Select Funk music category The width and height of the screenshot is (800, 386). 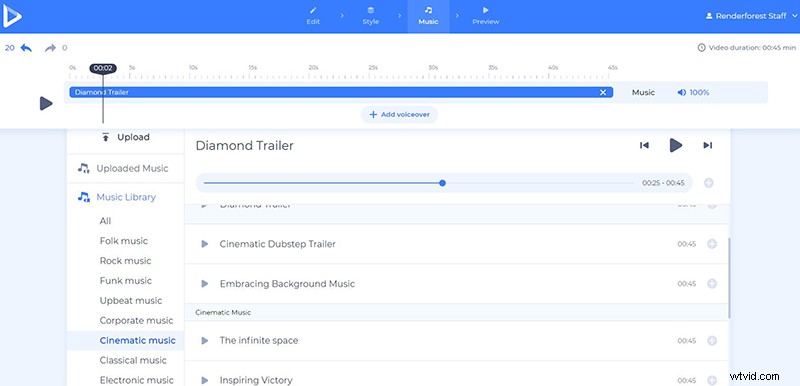(x=126, y=280)
